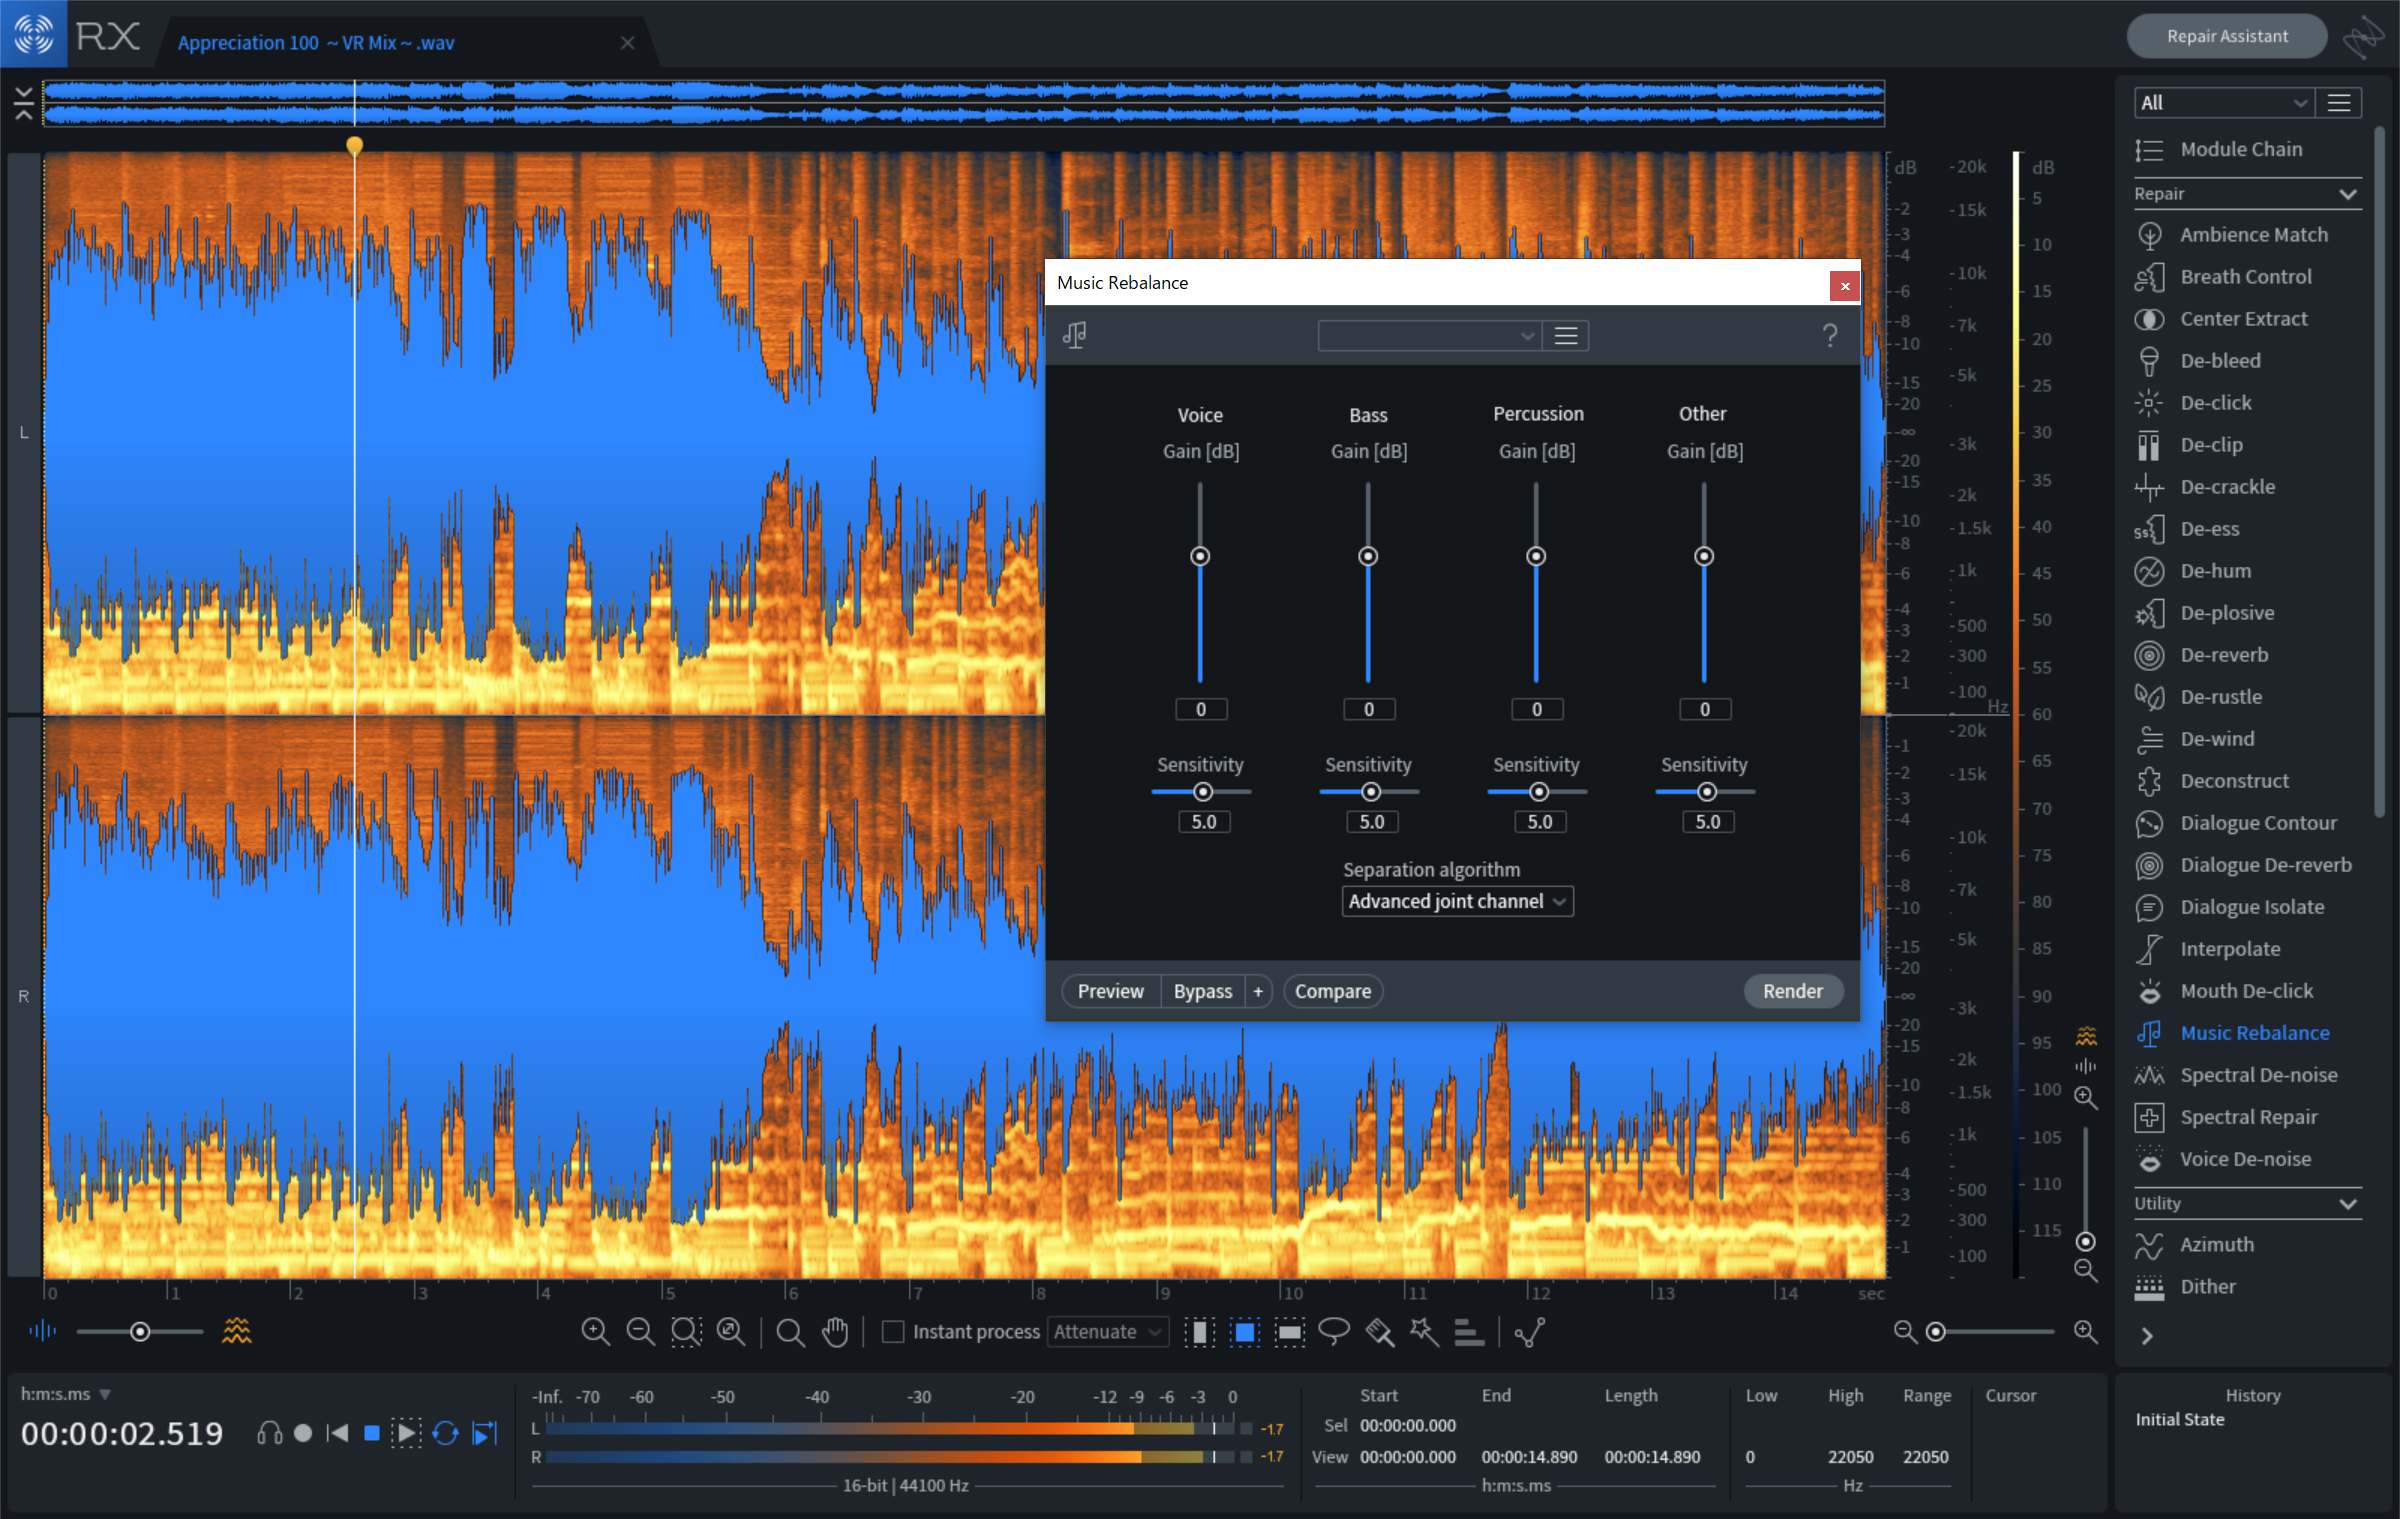Open the Repair Assistant

(2227, 36)
